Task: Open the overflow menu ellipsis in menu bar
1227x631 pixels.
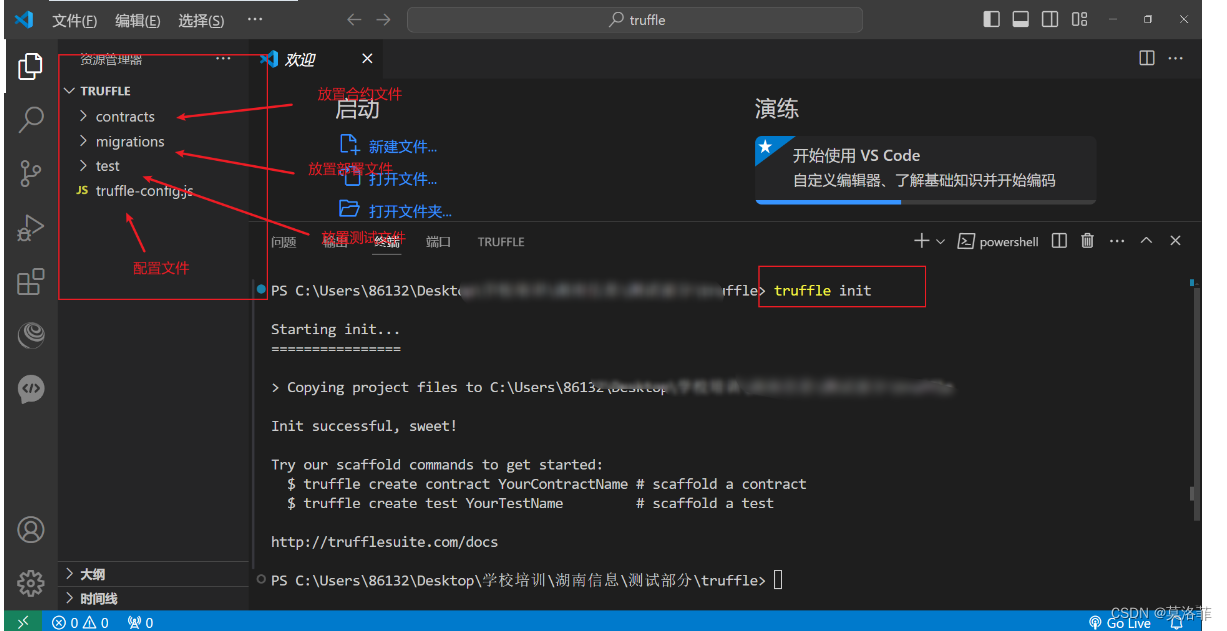Action: (255, 20)
